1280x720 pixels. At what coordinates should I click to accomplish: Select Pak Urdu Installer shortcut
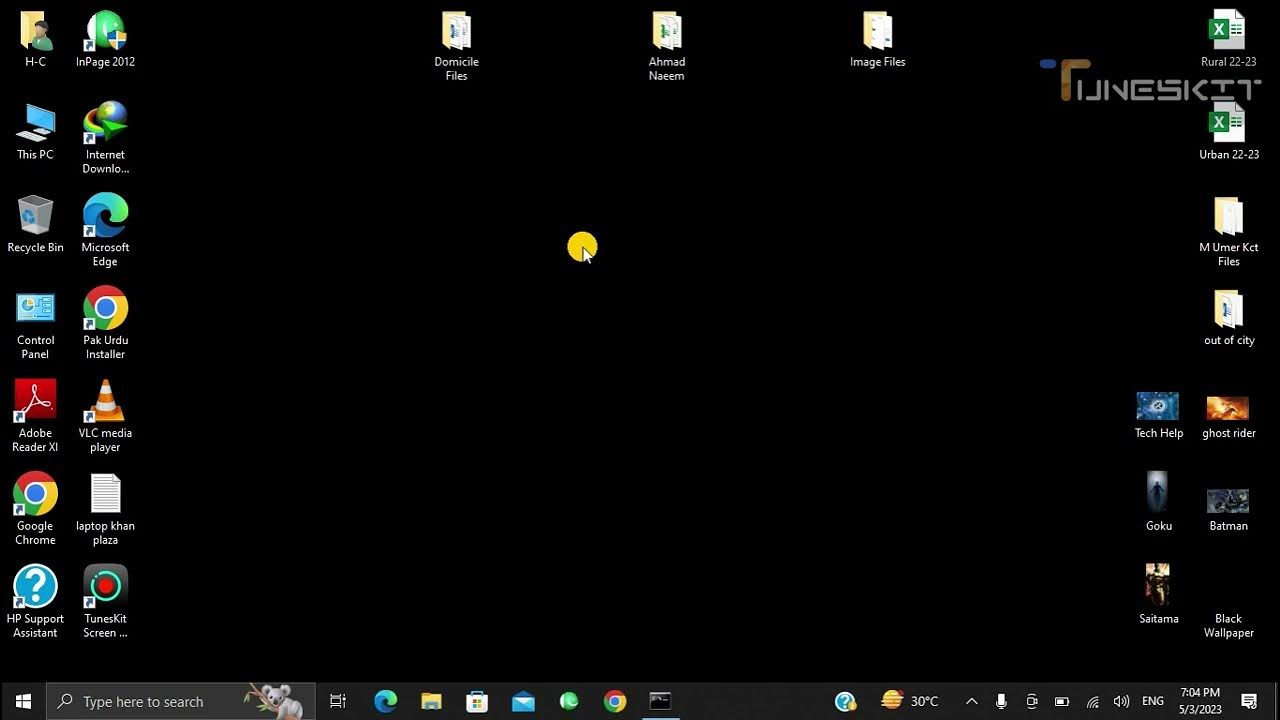105,324
